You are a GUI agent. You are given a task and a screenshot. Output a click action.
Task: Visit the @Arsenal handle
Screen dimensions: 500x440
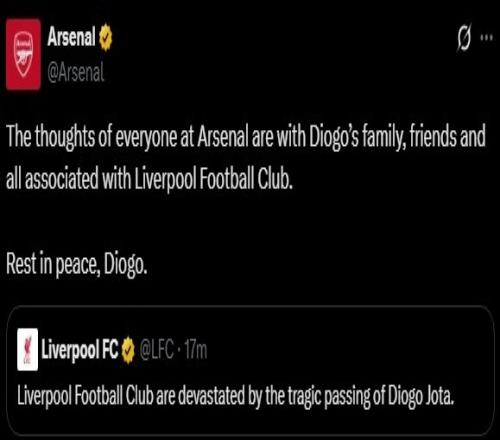pos(76,73)
